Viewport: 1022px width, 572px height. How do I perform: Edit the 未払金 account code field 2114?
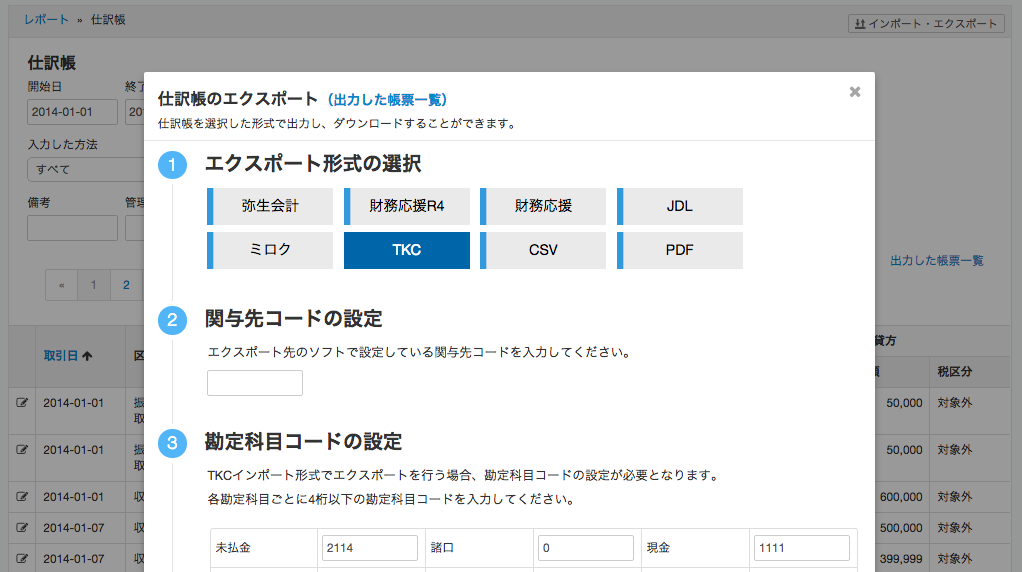370,548
